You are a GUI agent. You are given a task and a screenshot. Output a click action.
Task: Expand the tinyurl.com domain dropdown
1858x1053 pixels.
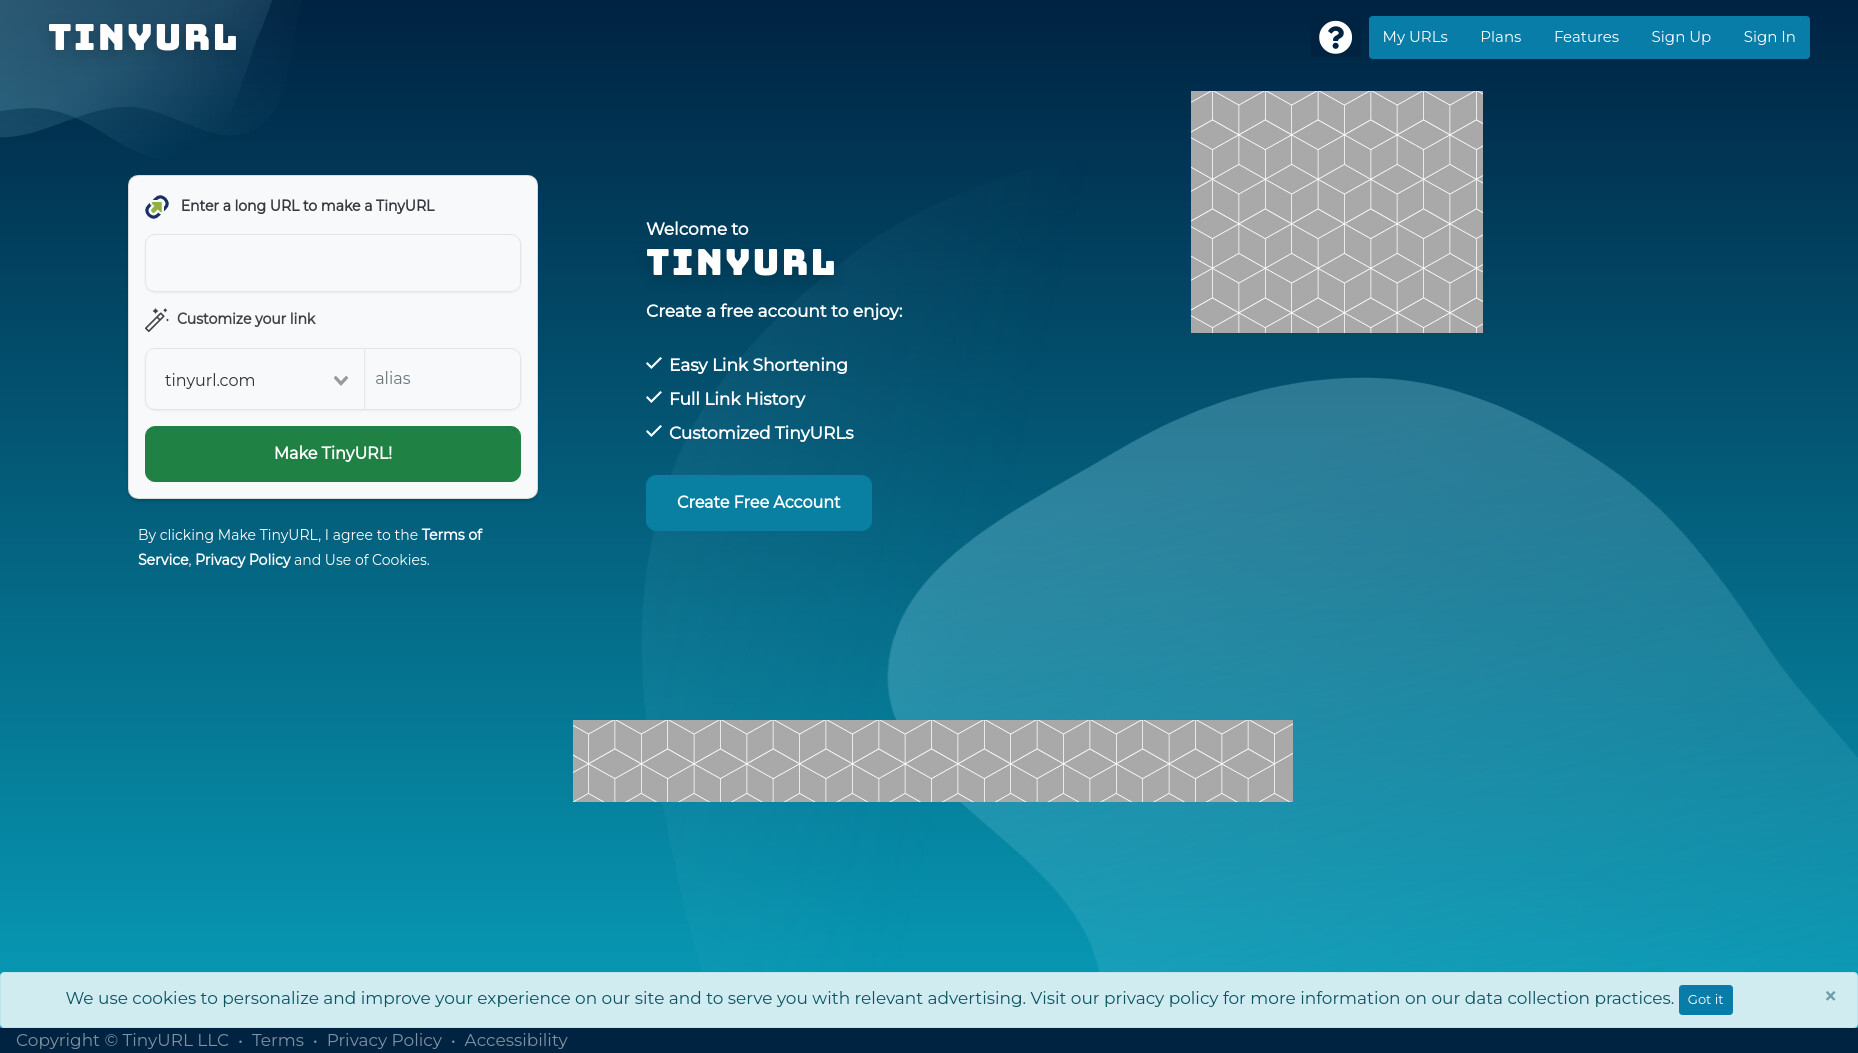pyautogui.click(x=255, y=379)
